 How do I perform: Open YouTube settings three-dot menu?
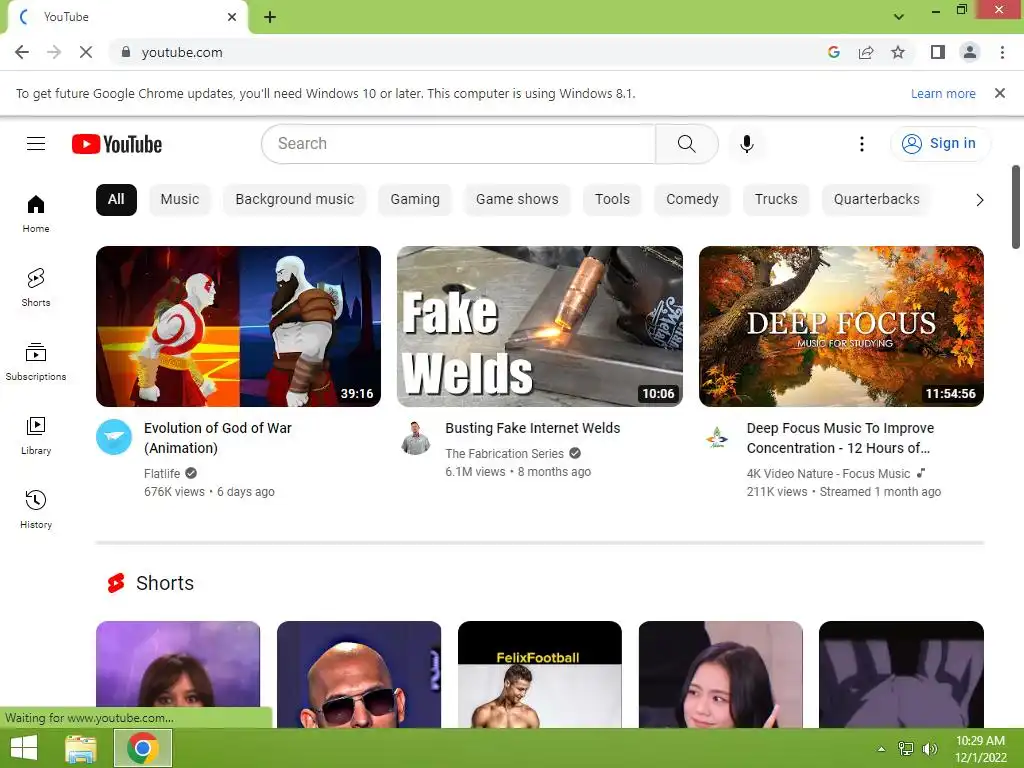tap(861, 144)
